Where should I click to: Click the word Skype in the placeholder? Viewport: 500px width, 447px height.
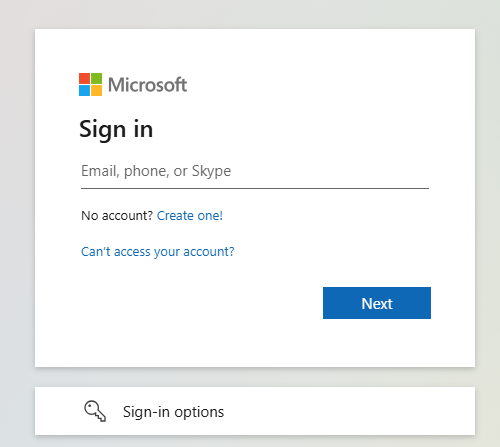pos(211,171)
